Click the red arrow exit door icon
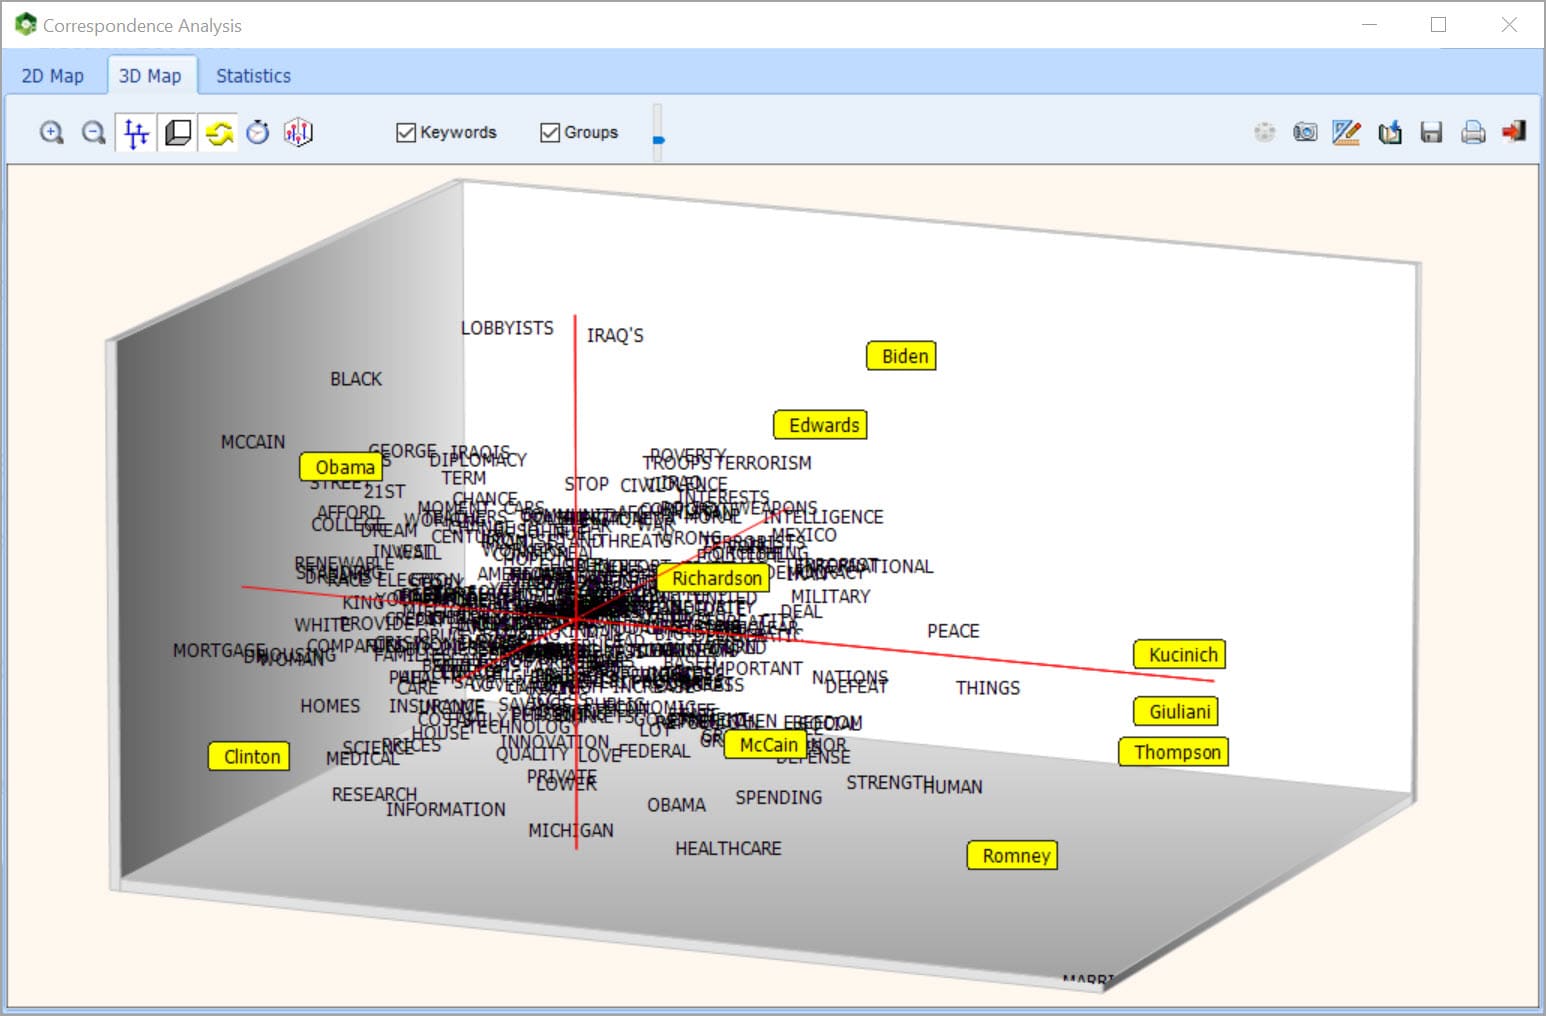1546x1016 pixels. (x=1514, y=132)
